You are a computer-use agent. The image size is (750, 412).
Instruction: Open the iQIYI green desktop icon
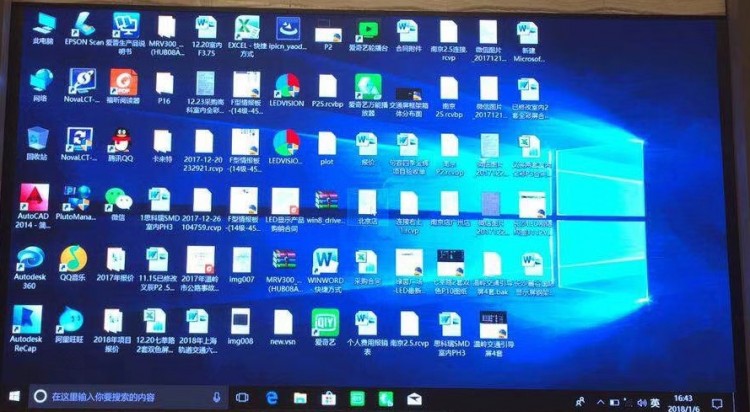[x=323, y=321]
